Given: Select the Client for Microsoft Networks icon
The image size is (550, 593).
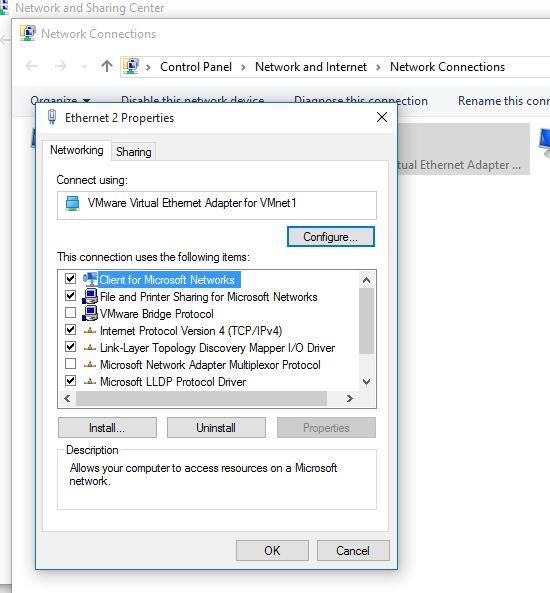Looking at the screenshot, I should pyautogui.click(x=90, y=279).
